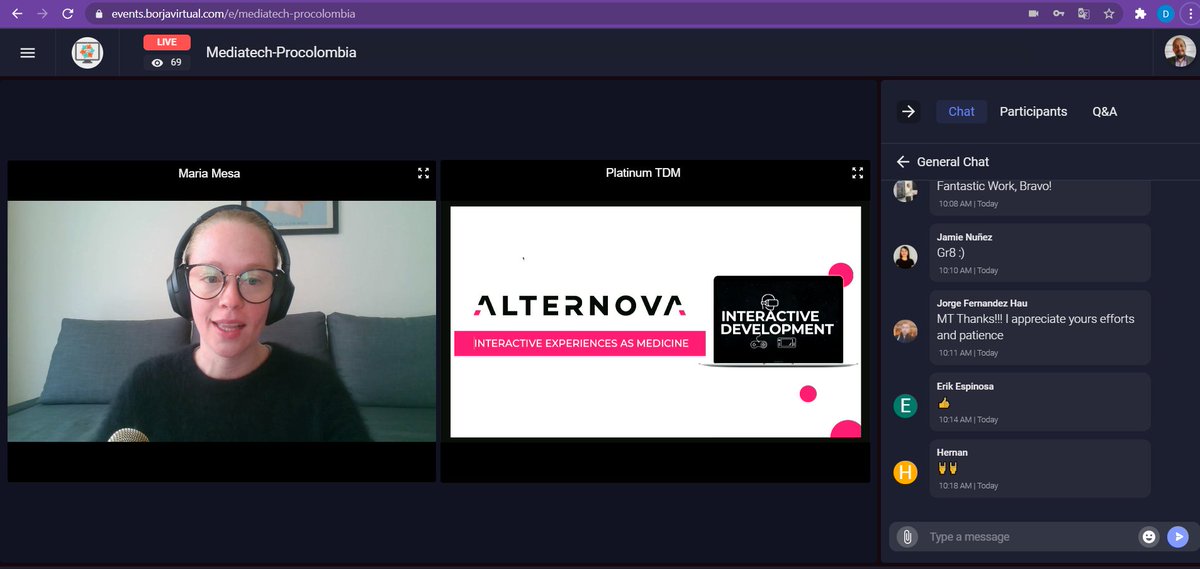Open the Chrome three-dot menu
The height and width of the screenshot is (569, 1200).
click(1188, 14)
